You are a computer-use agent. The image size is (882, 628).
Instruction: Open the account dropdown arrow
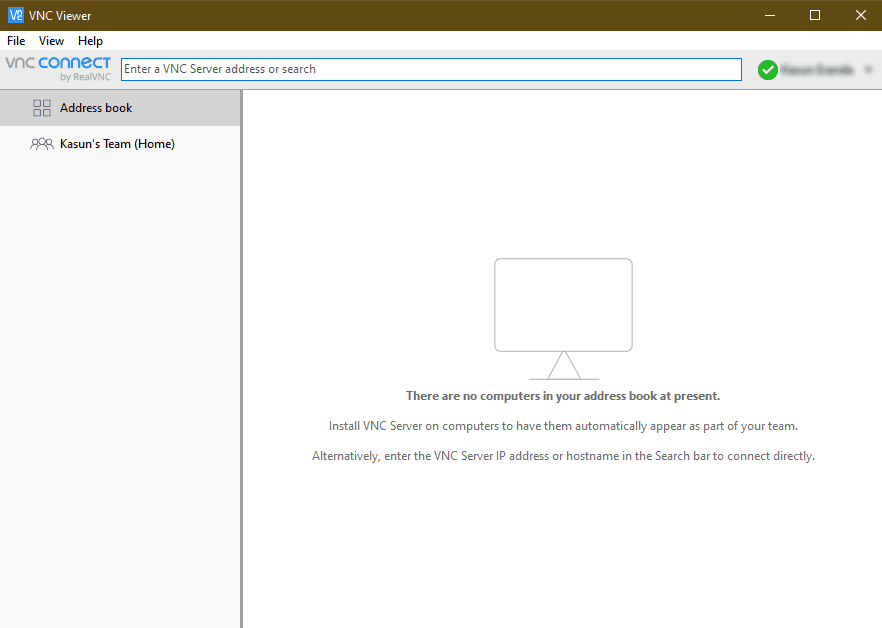pos(868,70)
